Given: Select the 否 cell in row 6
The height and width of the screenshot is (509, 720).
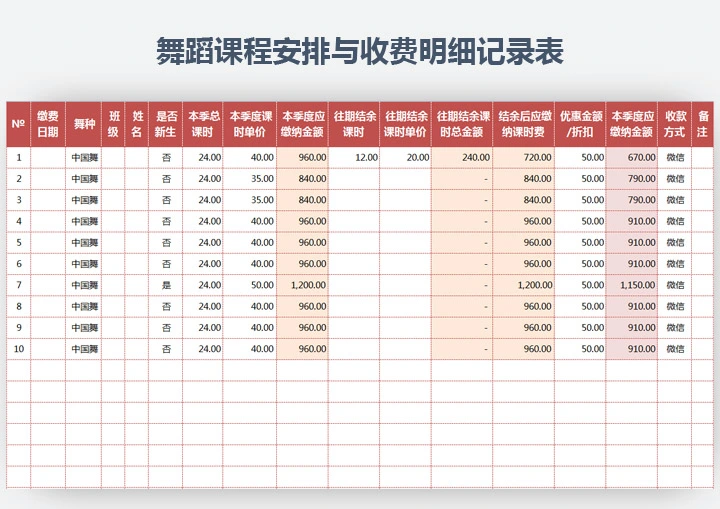Looking at the screenshot, I should pyautogui.click(x=166, y=264).
